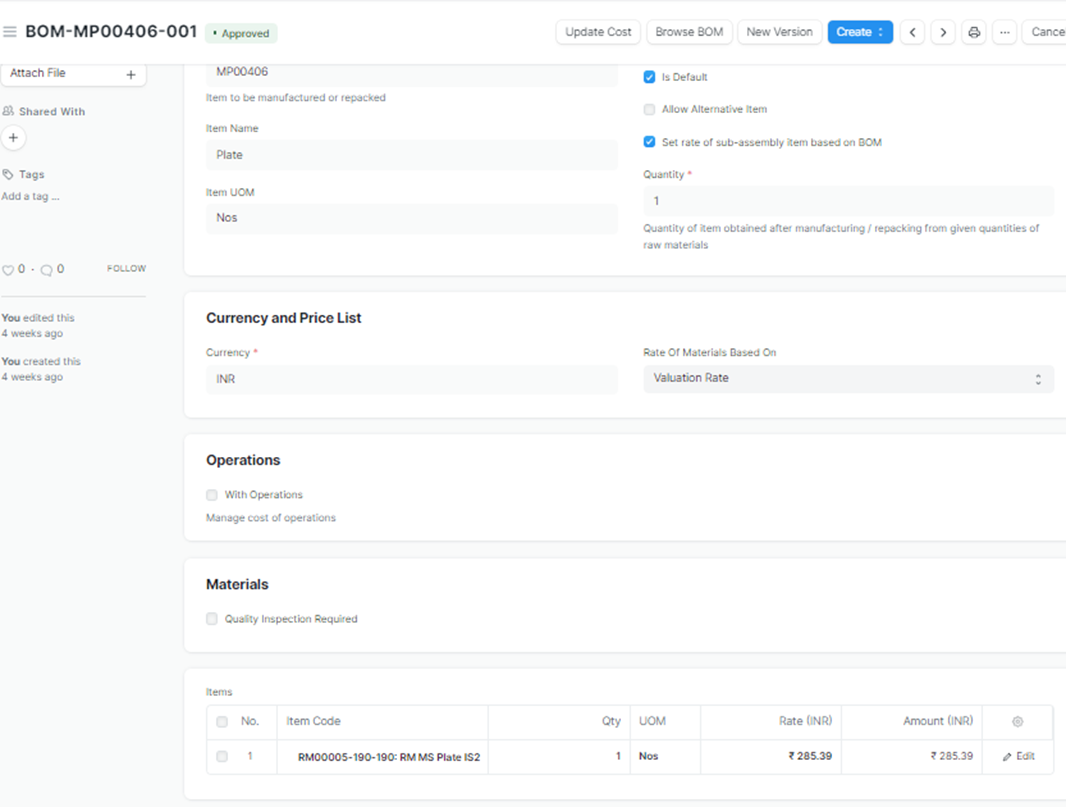Open Browse BOM view
The image size is (1066, 807).
689,32
